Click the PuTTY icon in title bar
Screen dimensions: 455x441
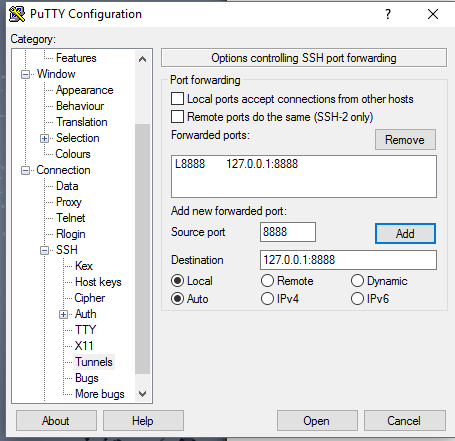(17, 14)
